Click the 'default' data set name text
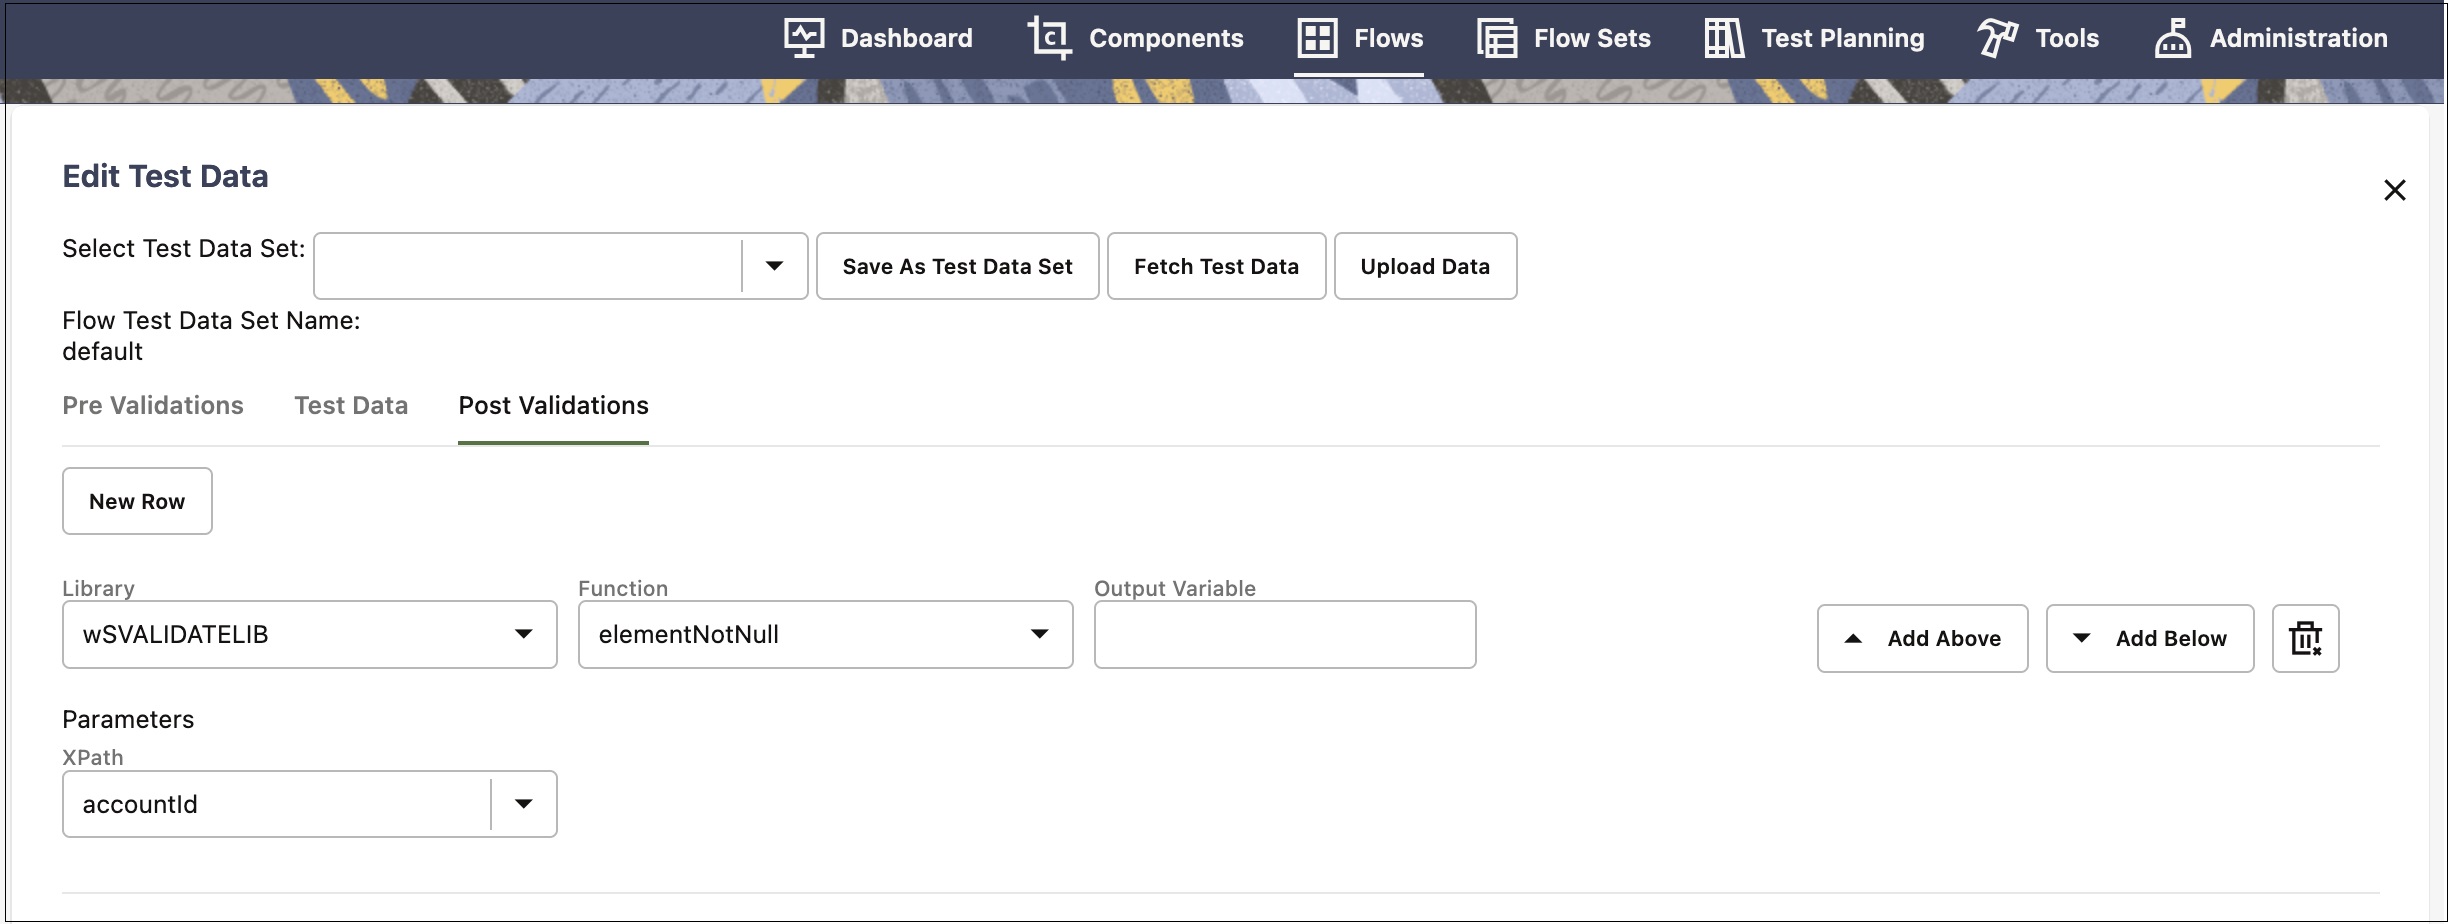Screen dimensions: 2454x924 [103, 352]
